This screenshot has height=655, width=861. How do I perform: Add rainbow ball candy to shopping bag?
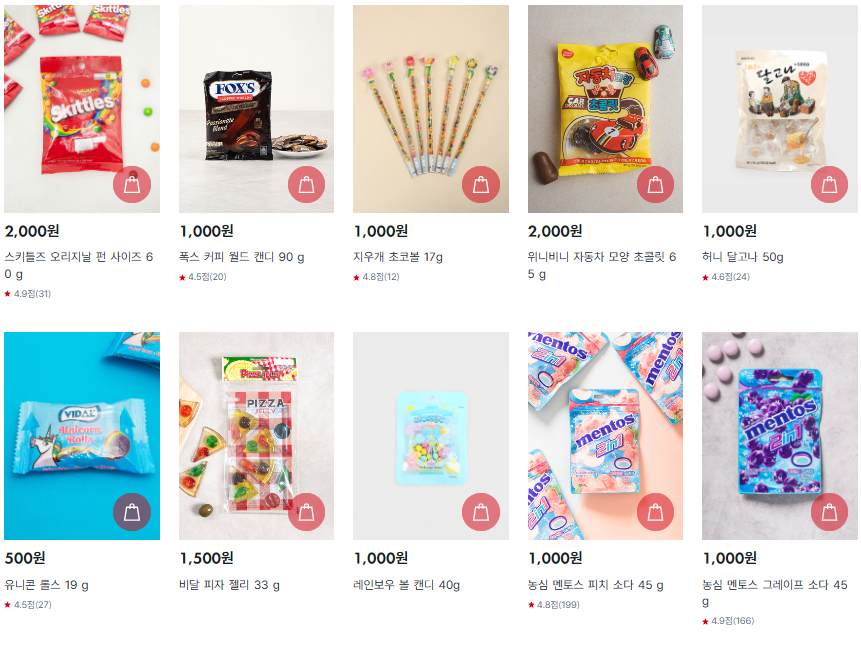point(481,512)
